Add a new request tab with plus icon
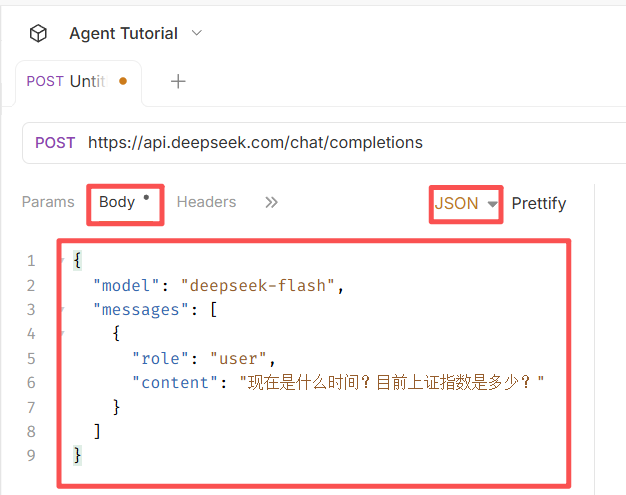Image resolution: width=626 pixels, height=495 pixels. [x=178, y=81]
